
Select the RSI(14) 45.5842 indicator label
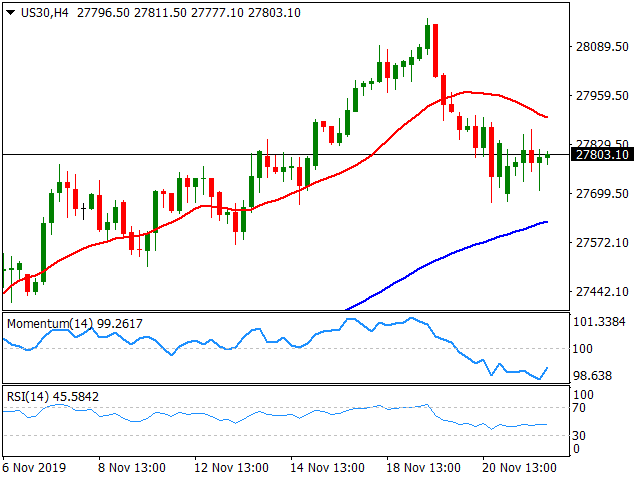[53, 397]
